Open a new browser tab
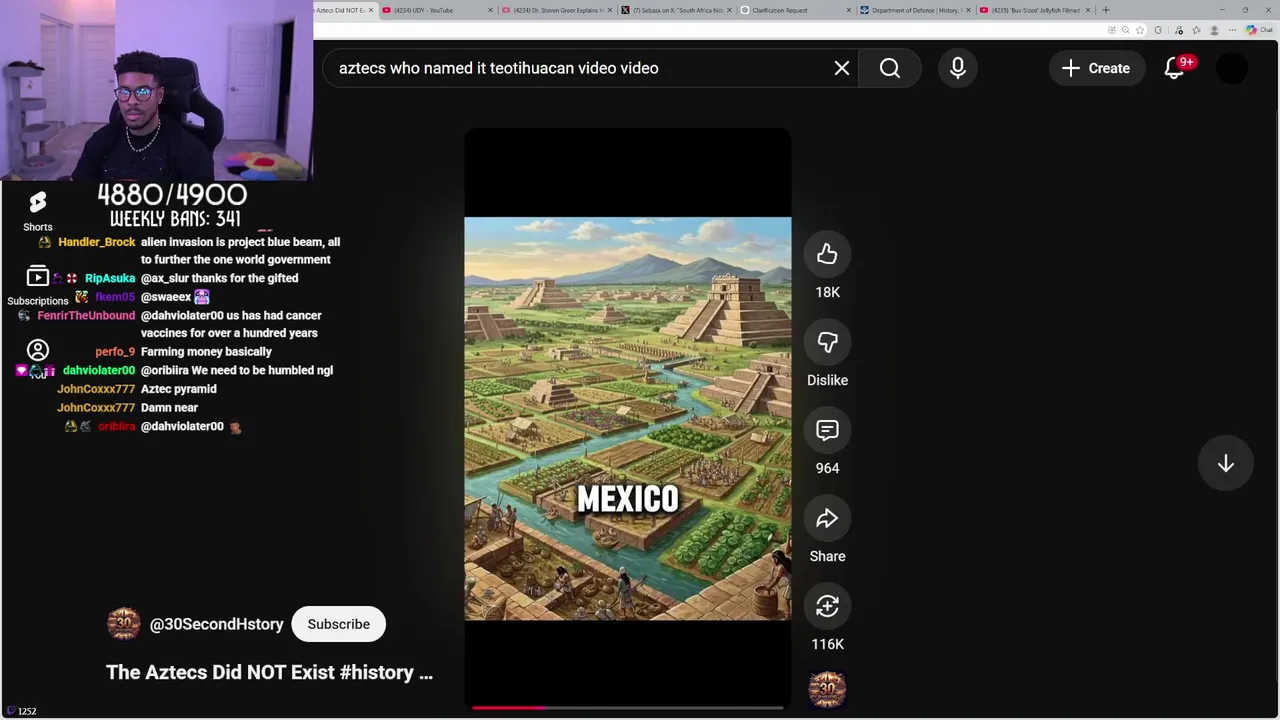 click(1105, 10)
